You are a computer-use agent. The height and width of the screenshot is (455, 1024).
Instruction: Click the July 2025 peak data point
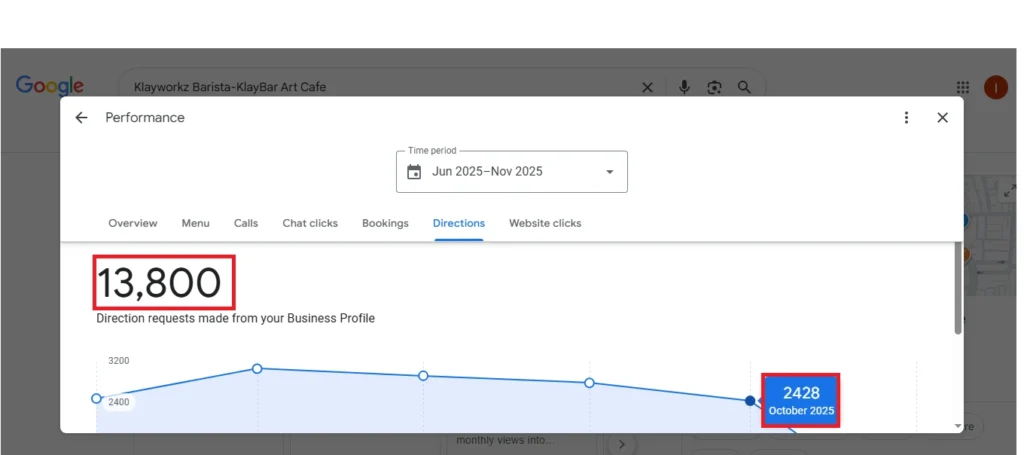click(x=257, y=369)
